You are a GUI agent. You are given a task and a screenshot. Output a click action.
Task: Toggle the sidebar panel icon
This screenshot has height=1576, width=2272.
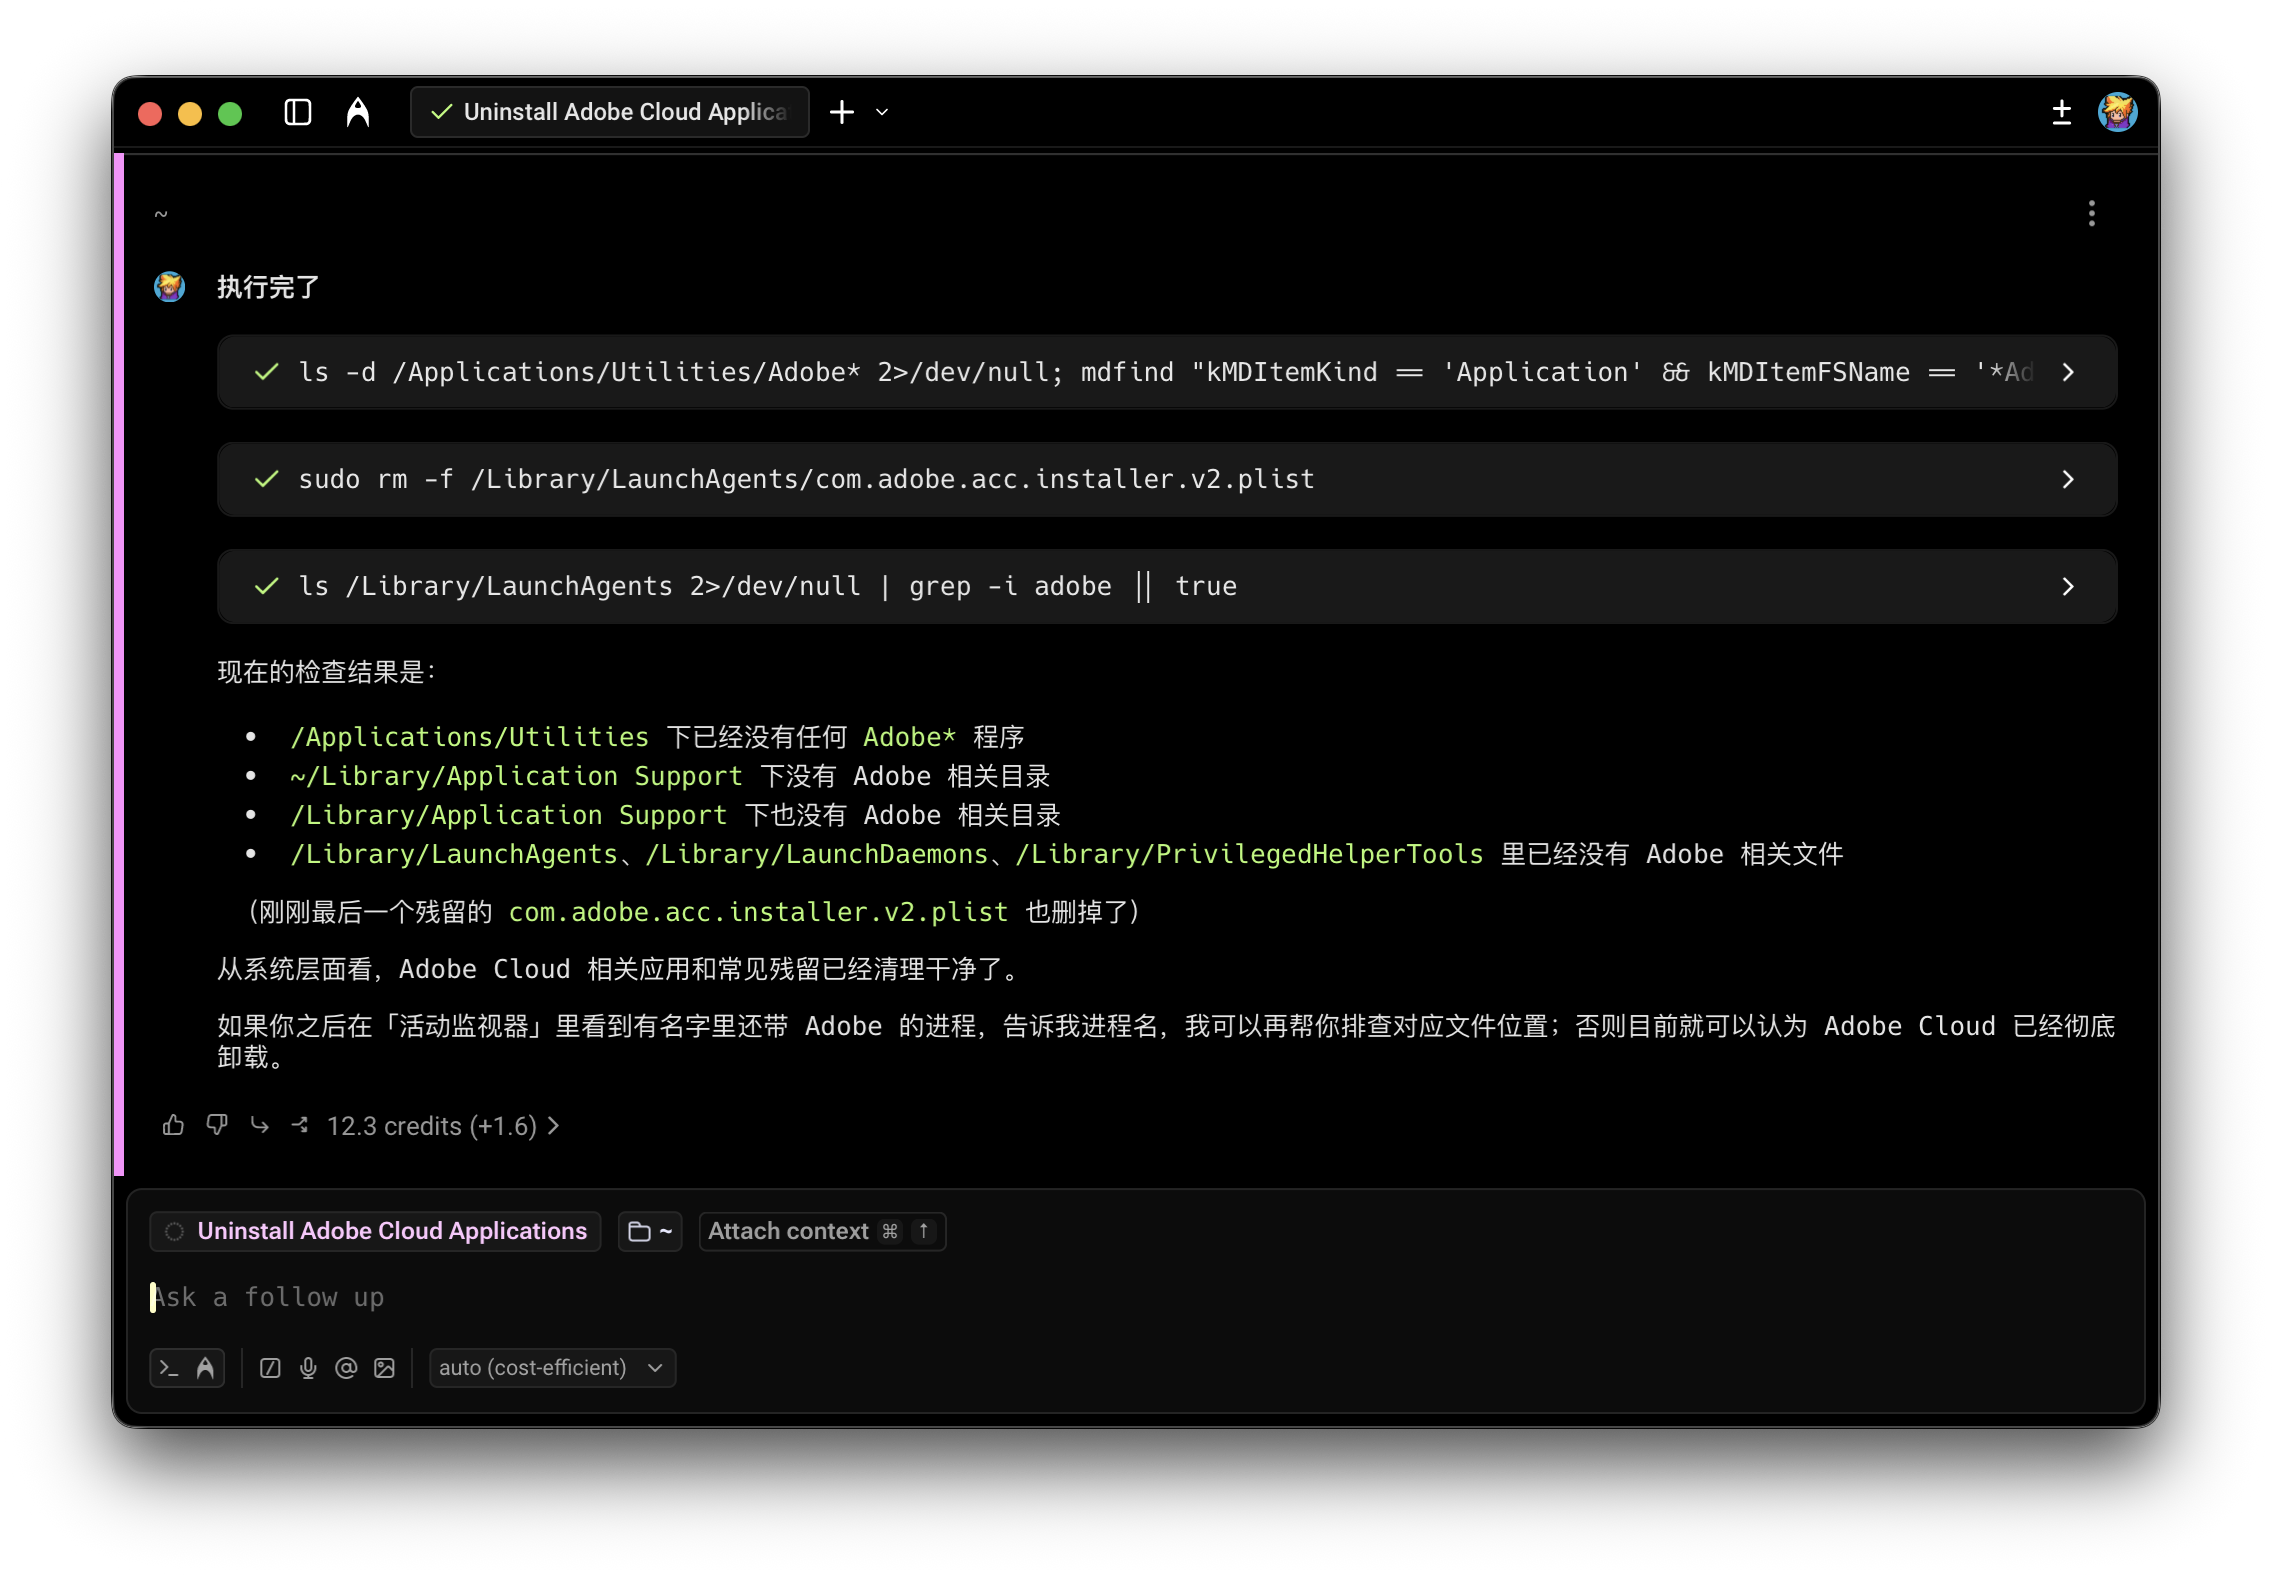(298, 112)
